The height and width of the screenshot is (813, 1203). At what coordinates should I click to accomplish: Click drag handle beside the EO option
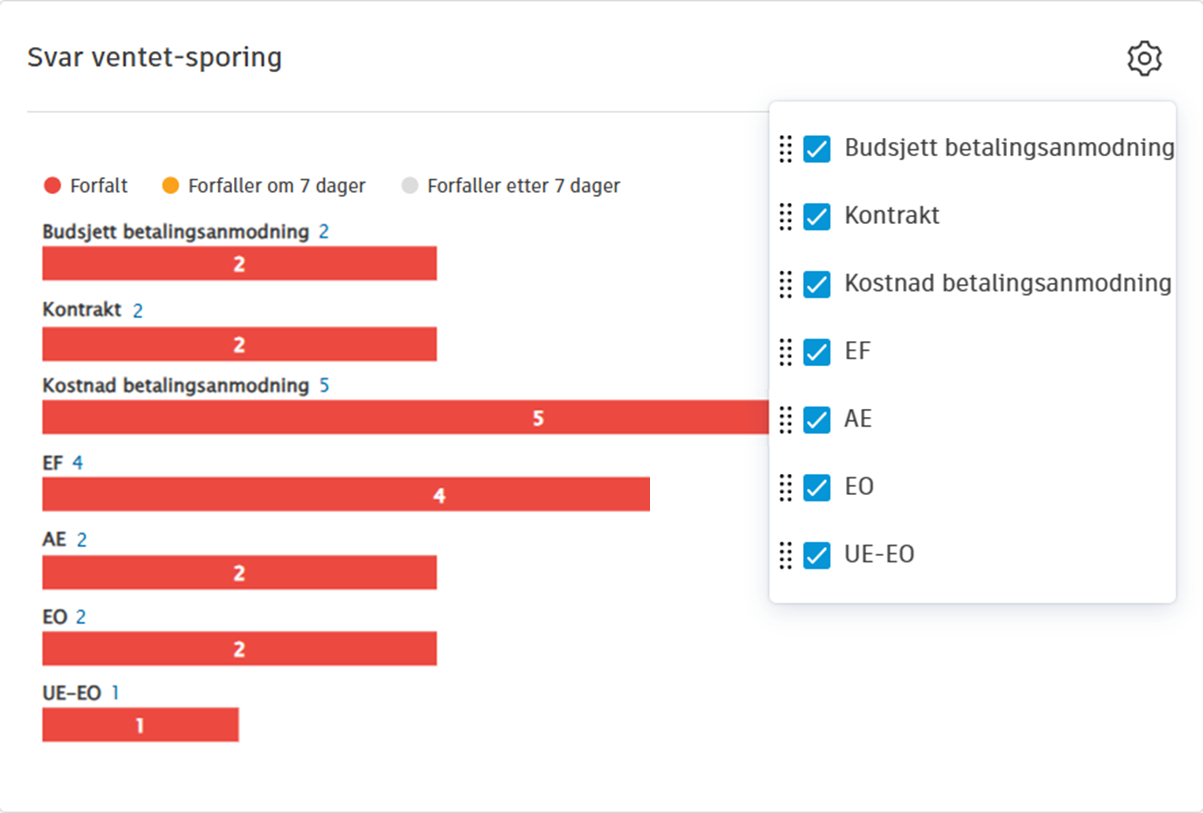[786, 487]
